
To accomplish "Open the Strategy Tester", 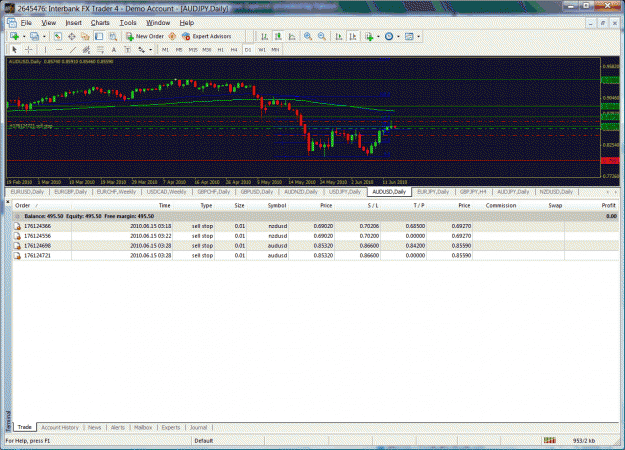I will point(113,36).
